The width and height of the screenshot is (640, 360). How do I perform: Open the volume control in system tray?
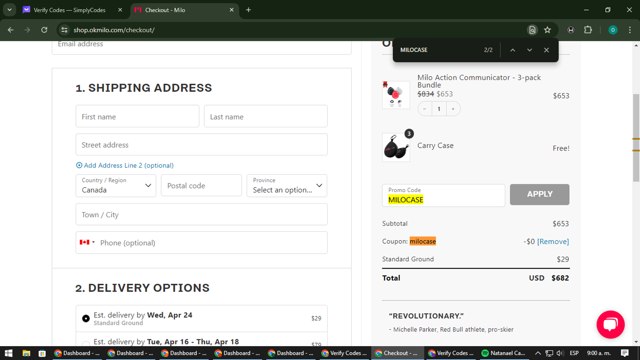click(560, 353)
